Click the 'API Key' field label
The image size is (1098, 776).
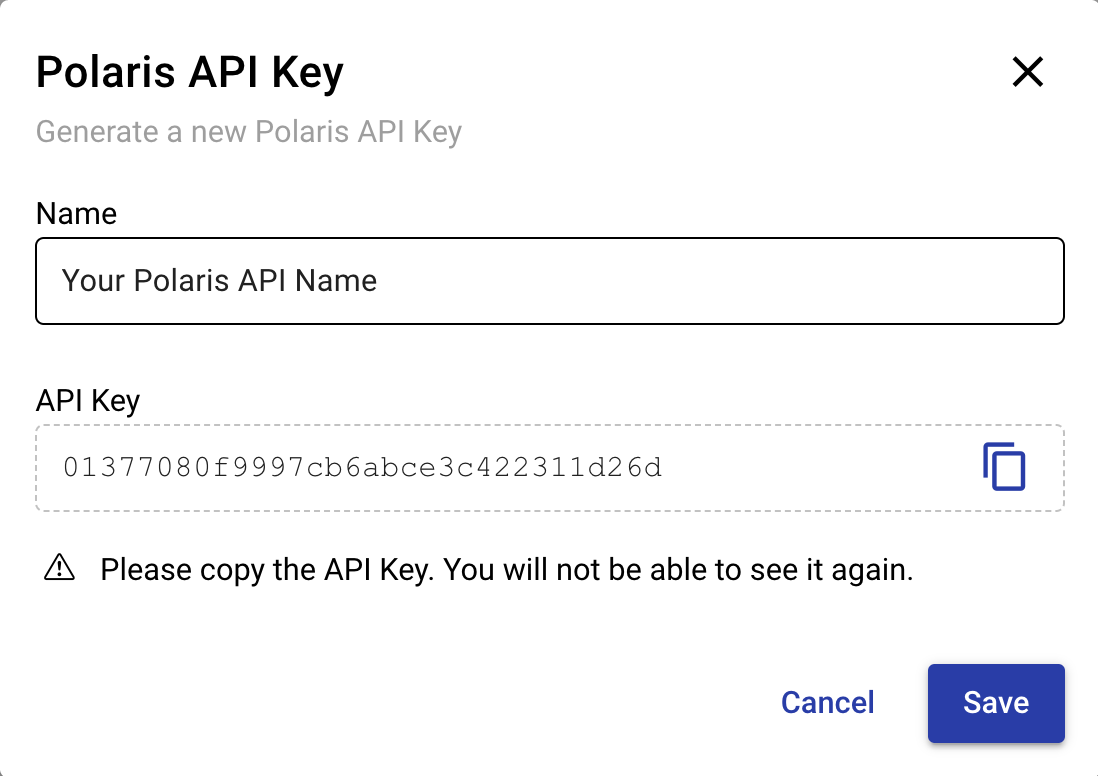(x=88, y=401)
